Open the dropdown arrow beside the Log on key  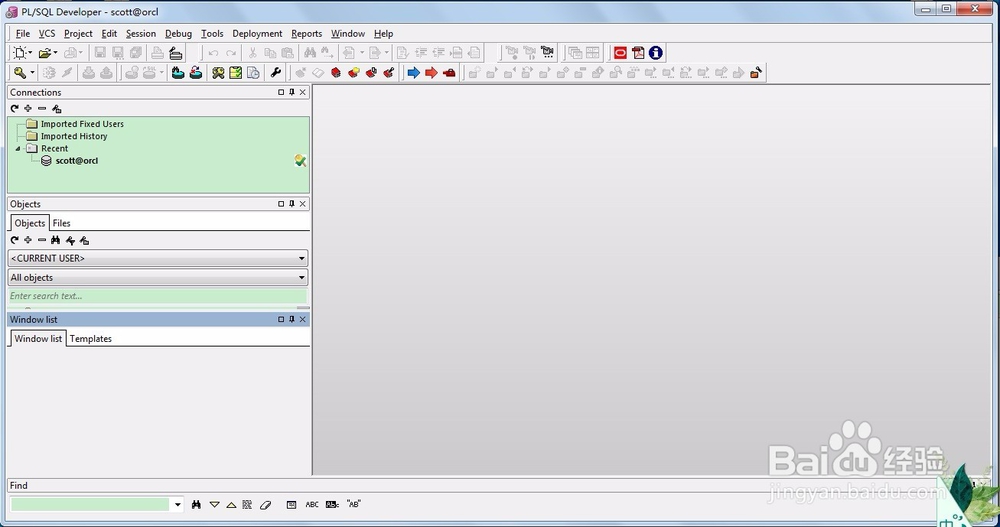33,73
